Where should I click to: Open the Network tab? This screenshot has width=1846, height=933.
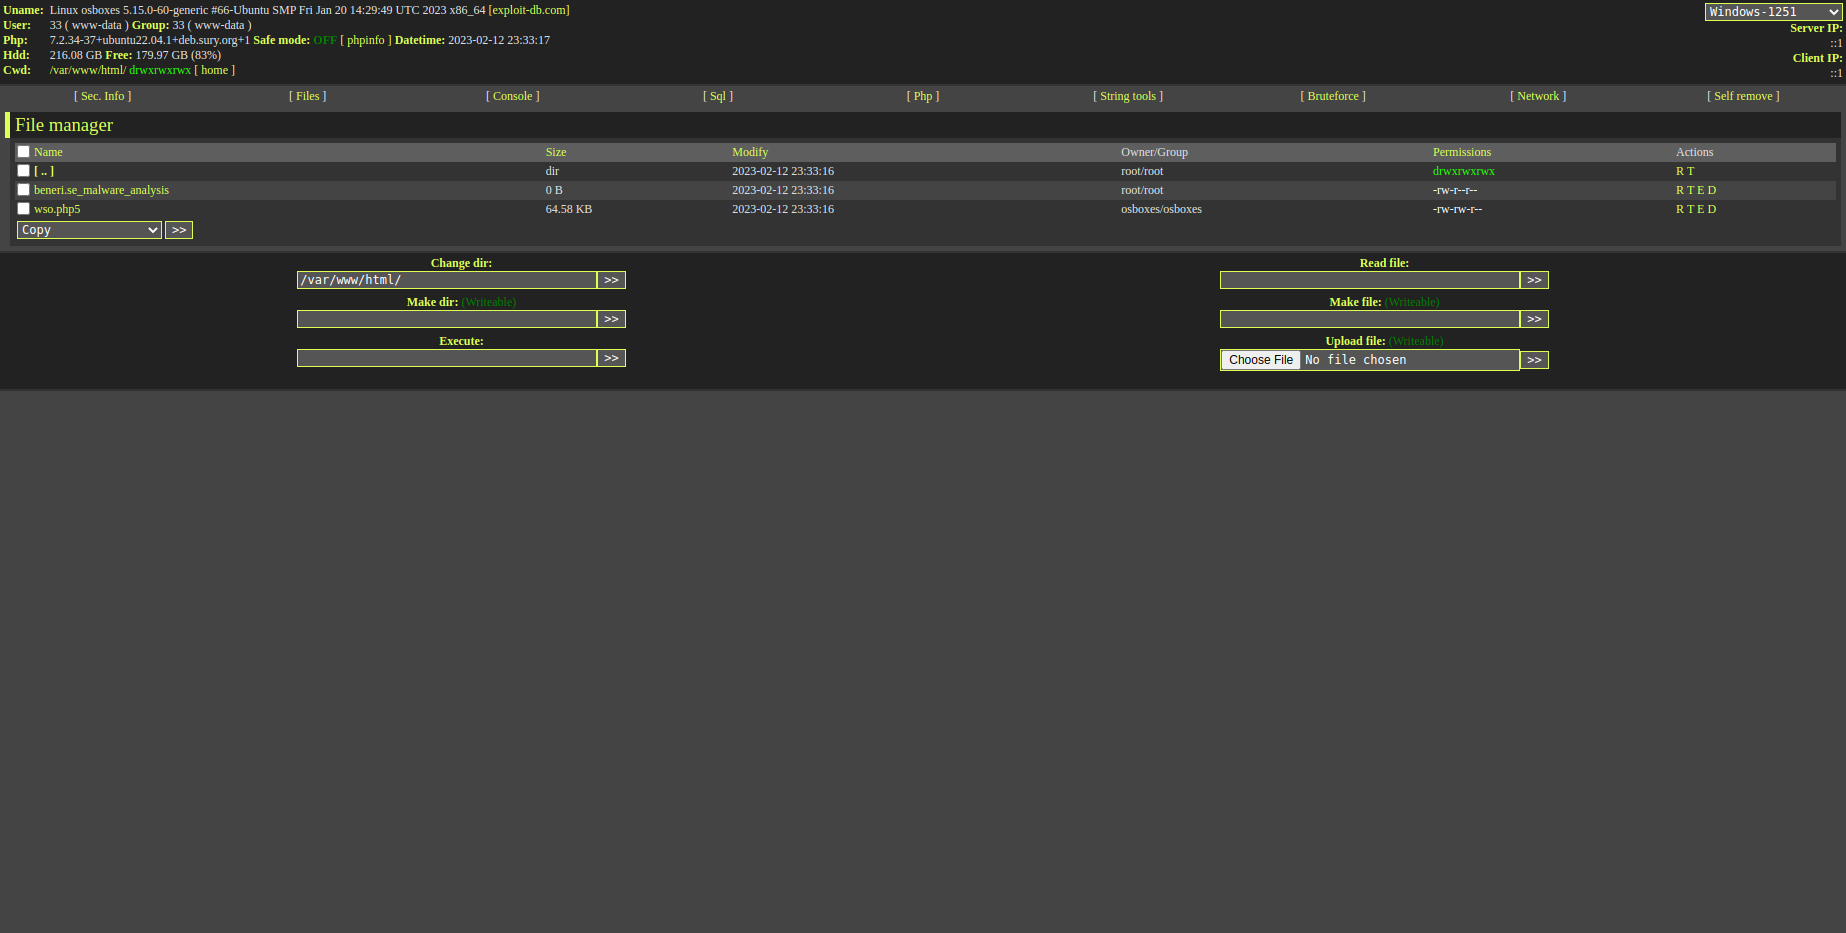click(x=1538, y=96)
